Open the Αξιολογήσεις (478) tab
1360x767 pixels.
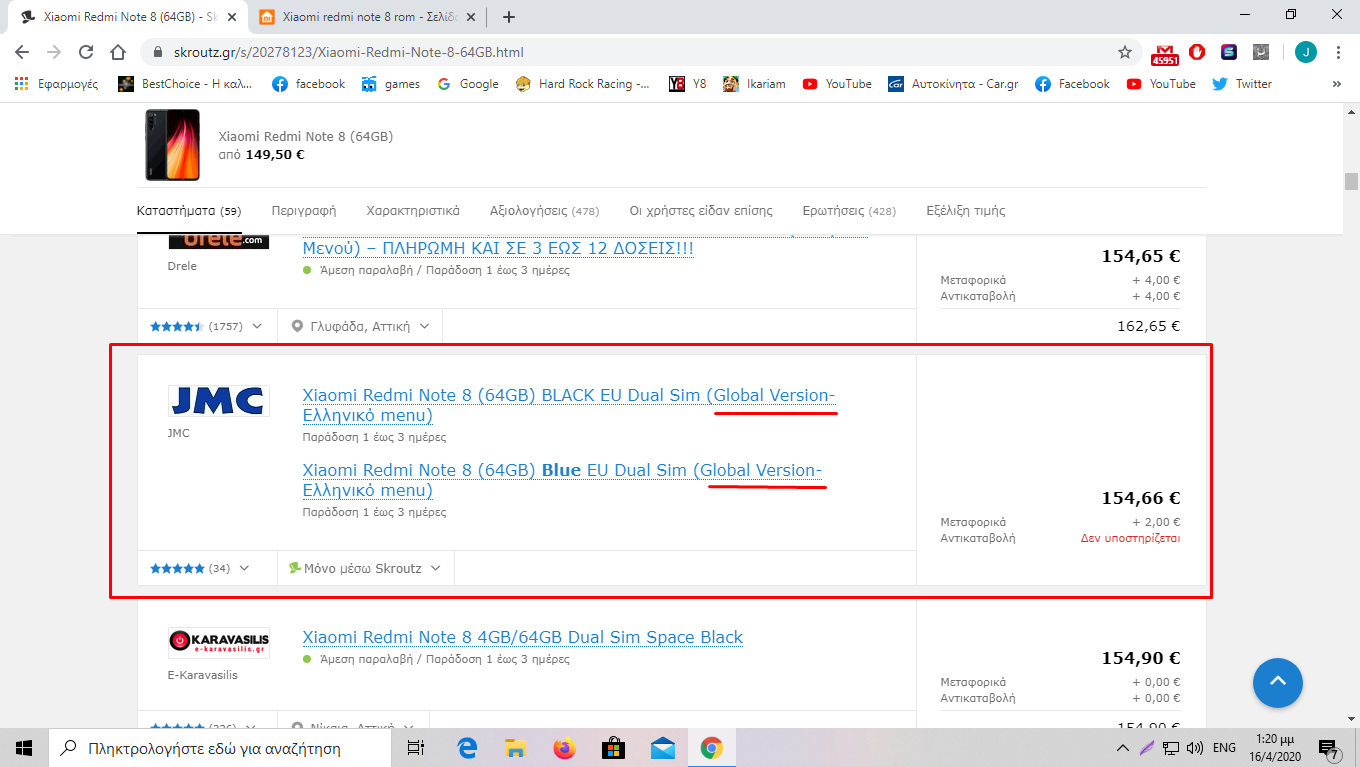pyautogui.click(x=544, y=211)
